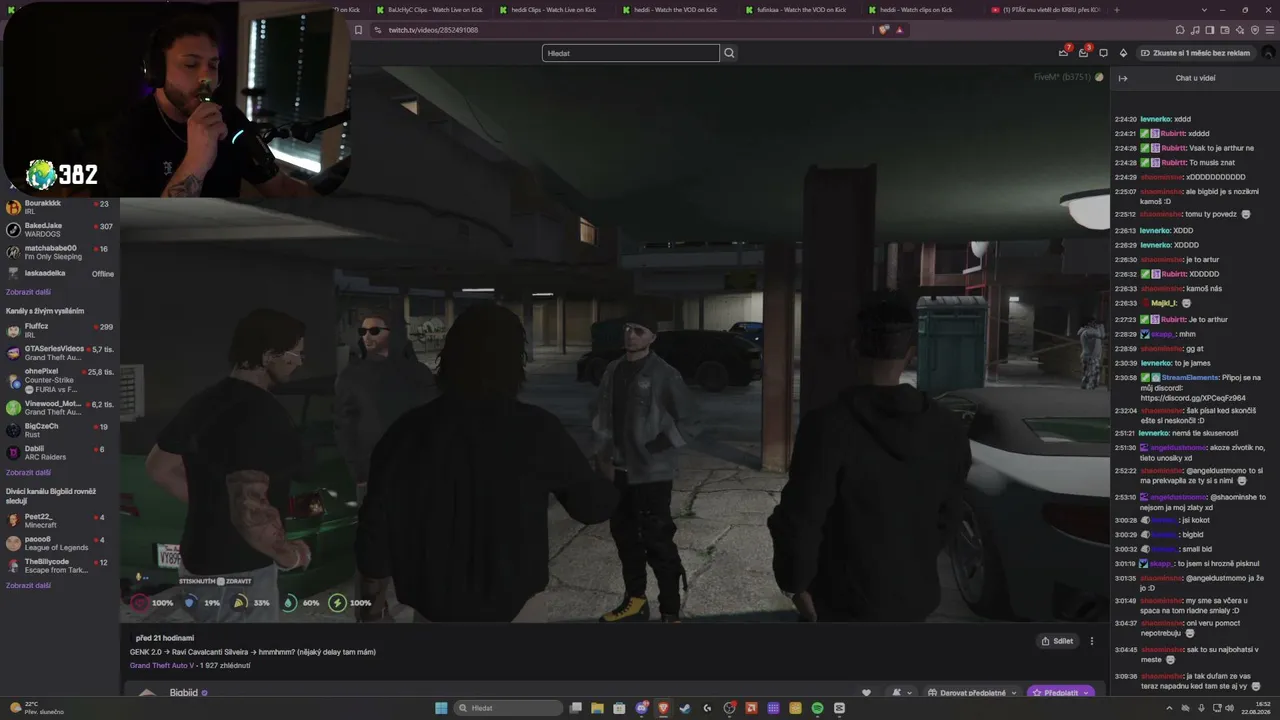The width and height of the screenshot is (1280, 720).
Task: Open the browser extensions puzzle icon
Action: pos(1180,30)
